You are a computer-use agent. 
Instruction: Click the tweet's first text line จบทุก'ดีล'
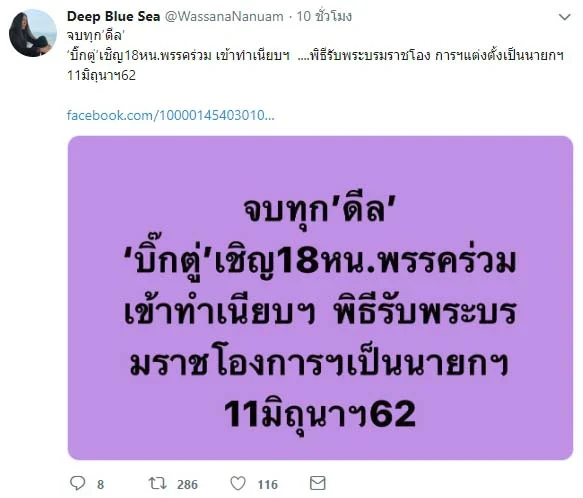coord(95,36)
